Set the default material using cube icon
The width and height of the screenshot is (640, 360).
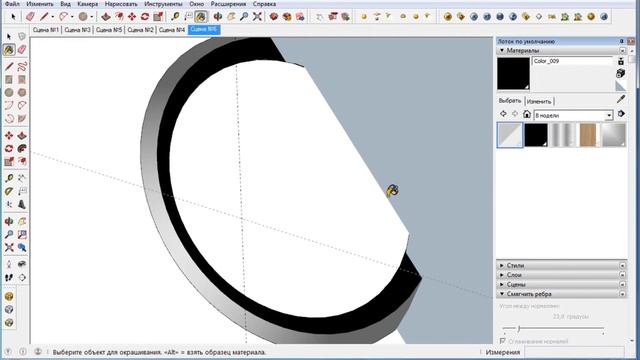621,73
